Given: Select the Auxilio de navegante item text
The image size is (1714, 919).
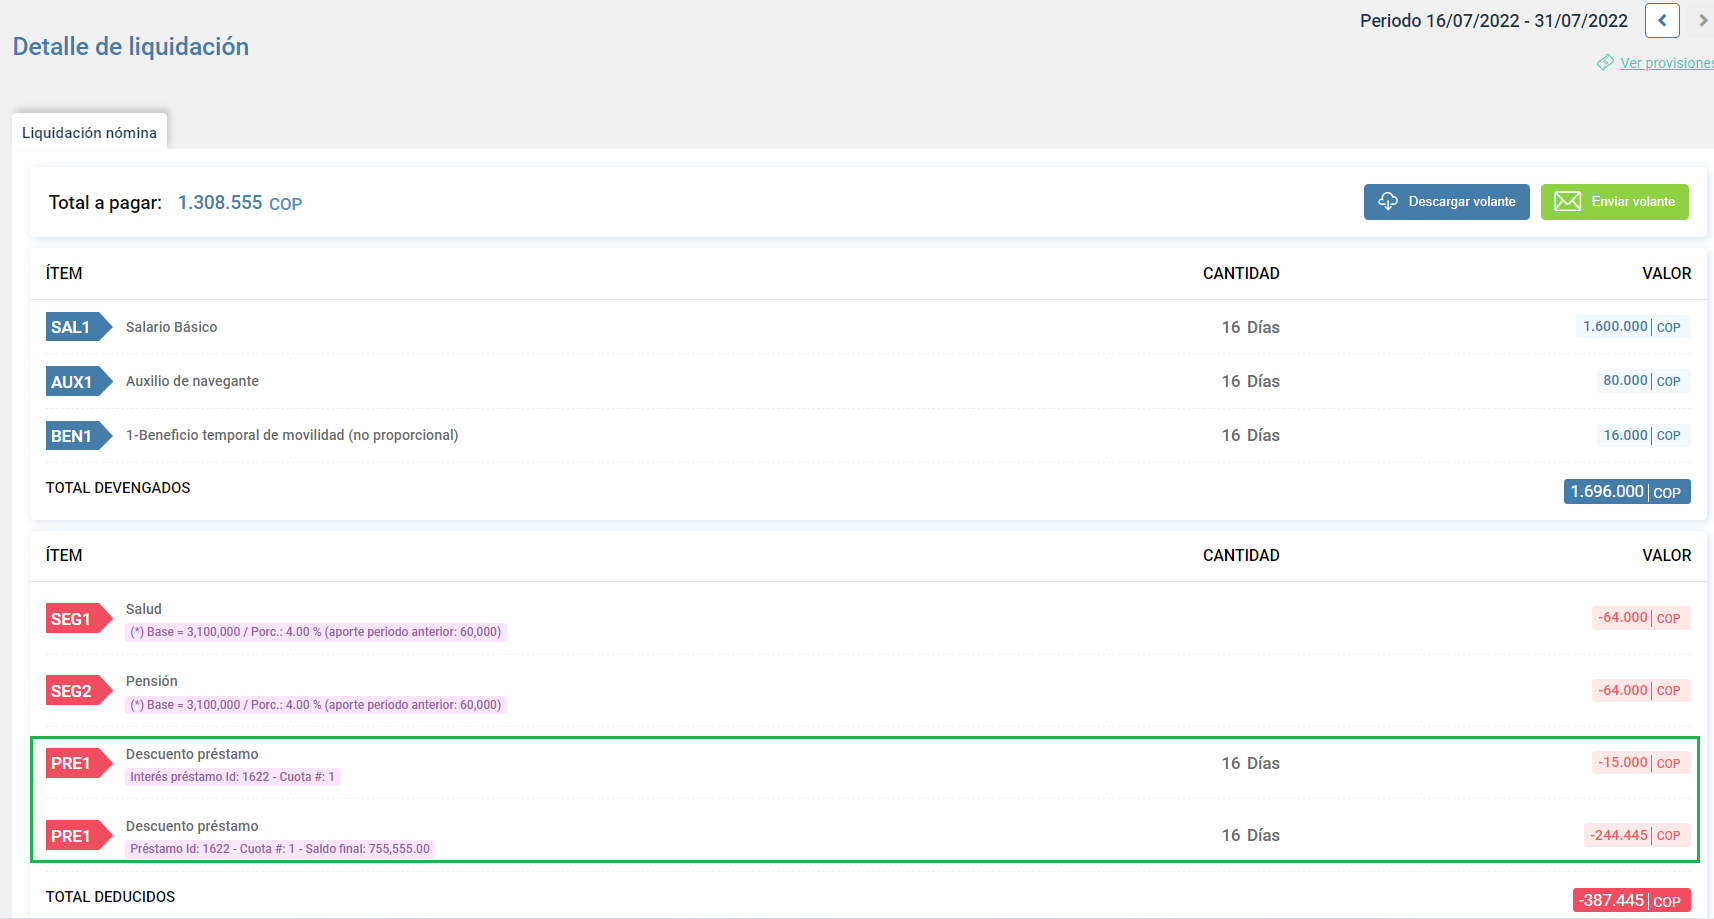Looking at the screenshot, I should click(192, 381).
